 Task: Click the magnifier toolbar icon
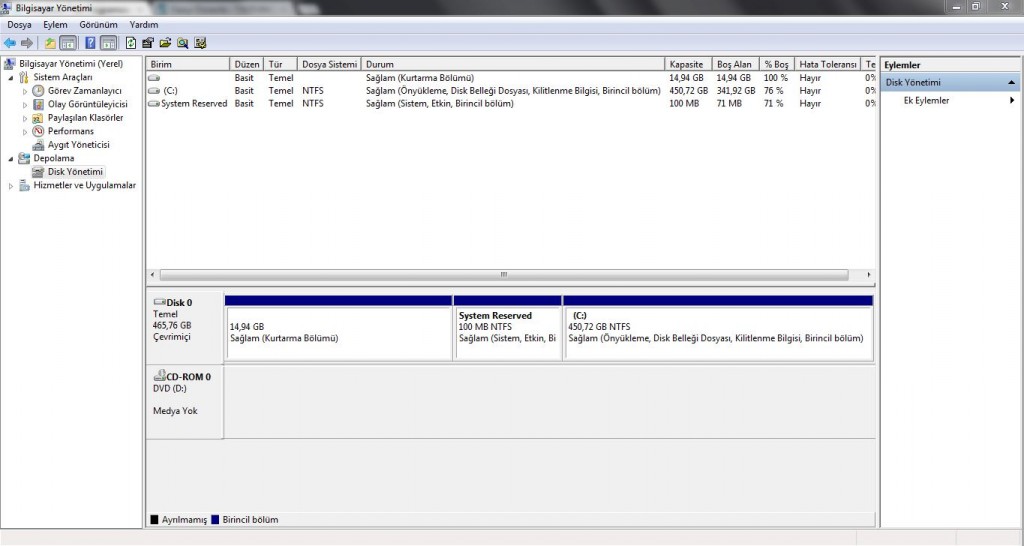[x=183, y=43]
